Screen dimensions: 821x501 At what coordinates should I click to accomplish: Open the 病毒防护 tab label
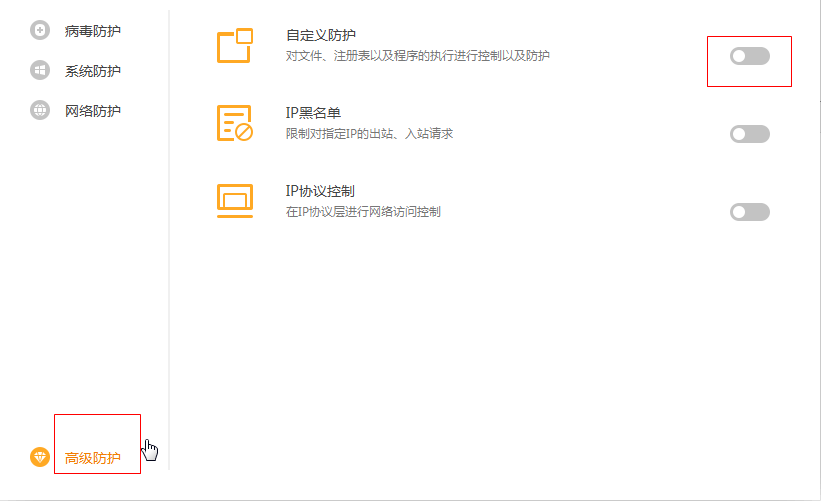click(x=93, y=31)
